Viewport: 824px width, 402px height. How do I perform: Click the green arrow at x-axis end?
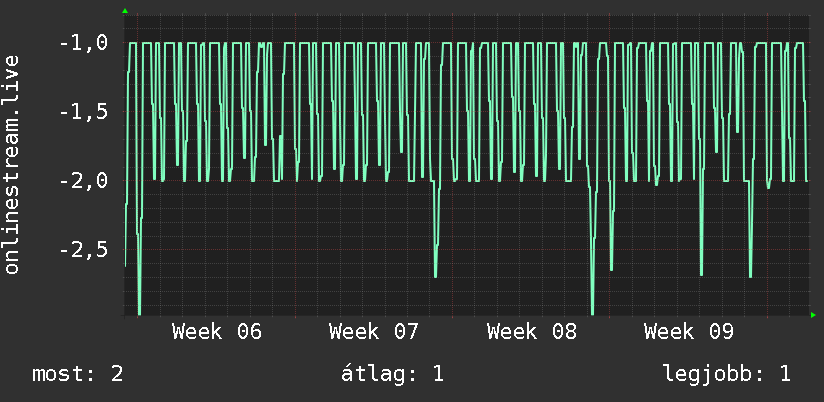[813, 315]
